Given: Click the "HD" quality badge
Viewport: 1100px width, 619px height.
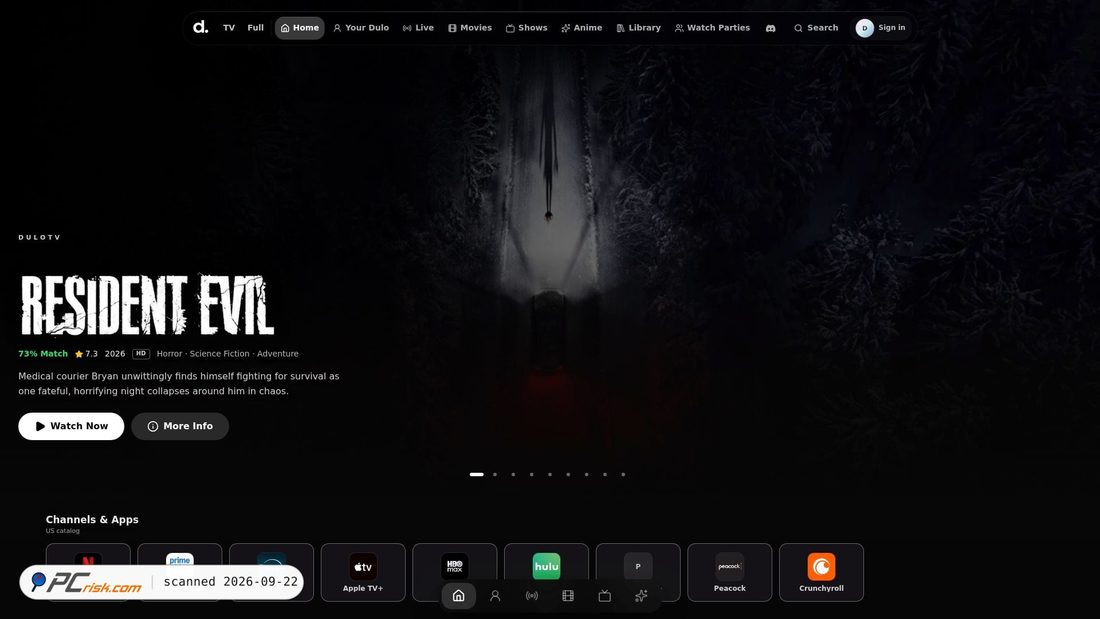Looking at the screenshot, I should 141,354.
